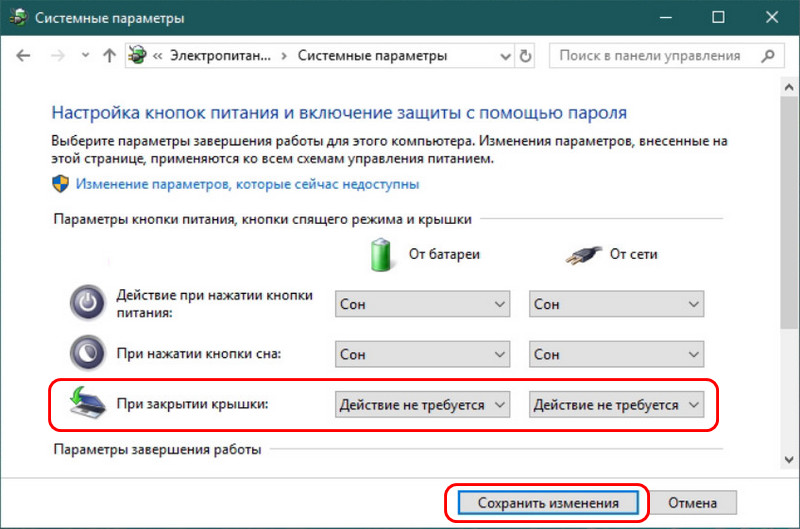Open link Изменение параметров, которые сейчас недоступны
Screen dimensions: 800x529
point(247,184)
